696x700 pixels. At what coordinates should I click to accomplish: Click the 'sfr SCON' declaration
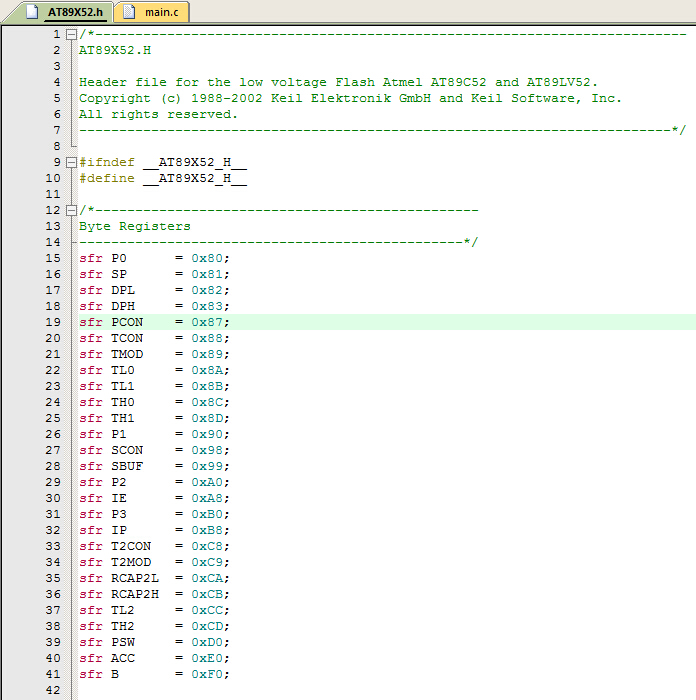(x=154, y=450)
